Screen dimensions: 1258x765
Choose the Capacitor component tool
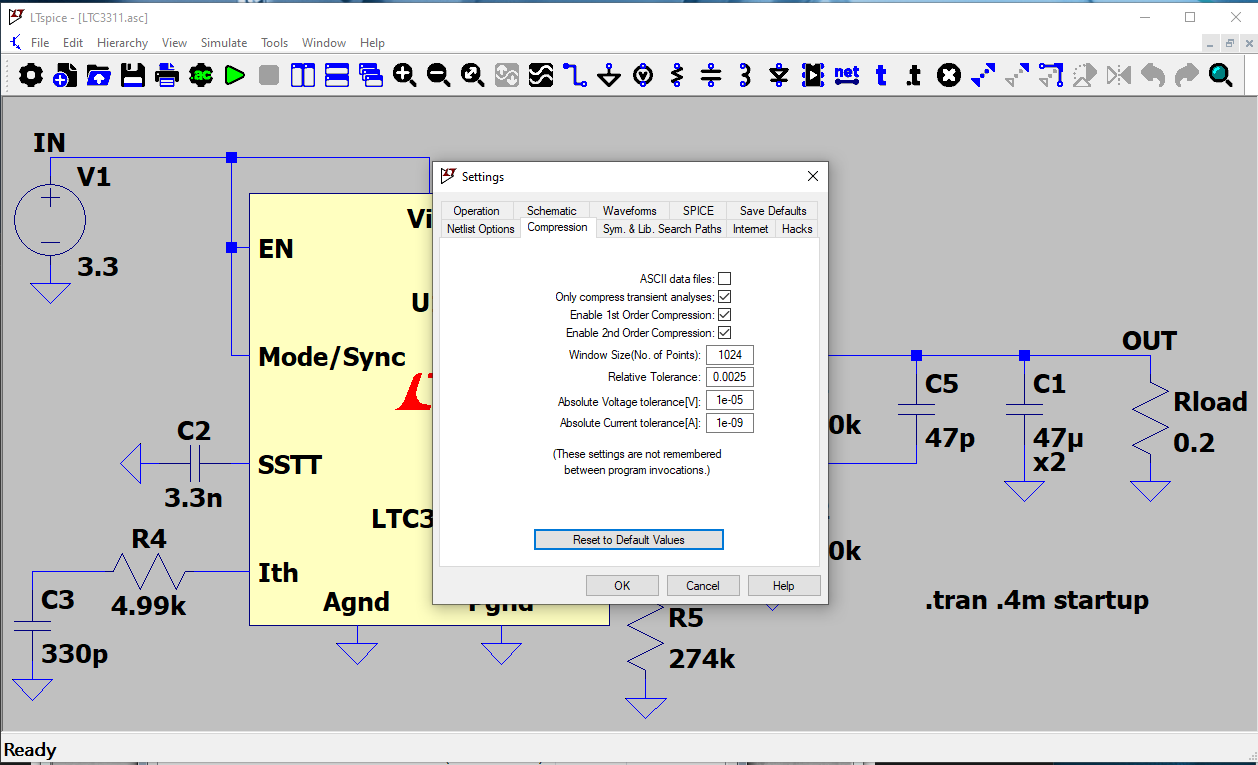[x=711, y=75]
